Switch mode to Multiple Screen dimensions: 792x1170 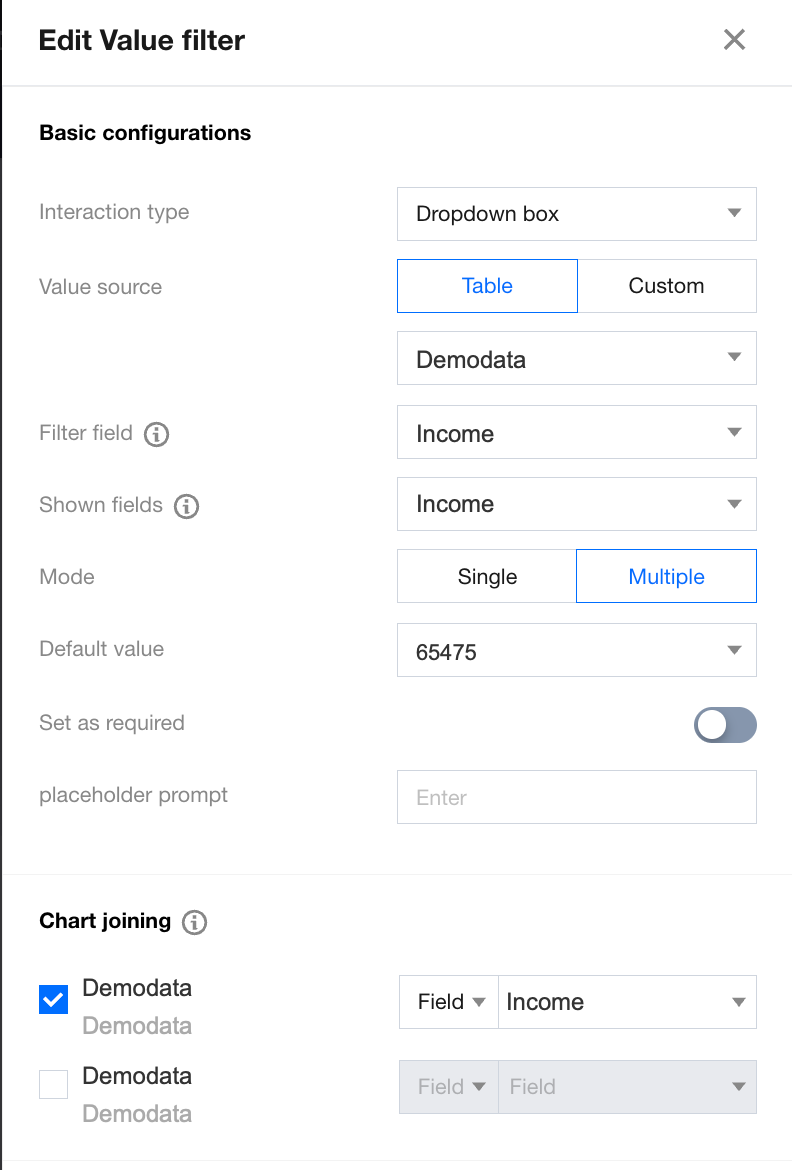coord(667,576)
